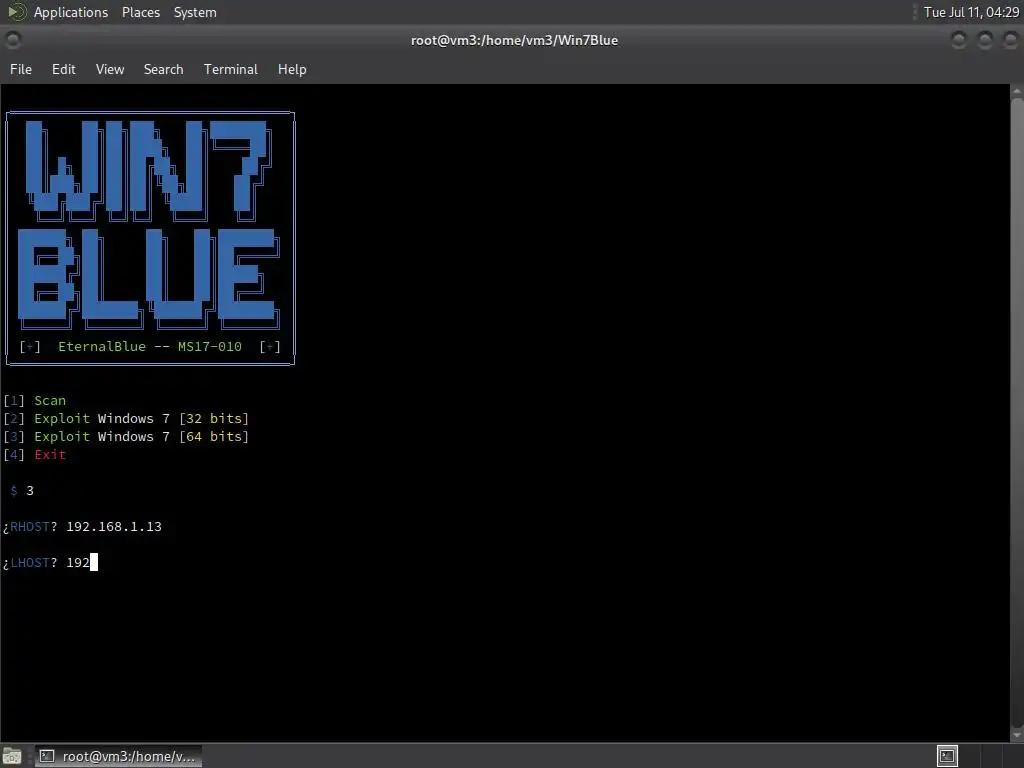Click the show desktop icon in bottom panel

coord(12,756)
